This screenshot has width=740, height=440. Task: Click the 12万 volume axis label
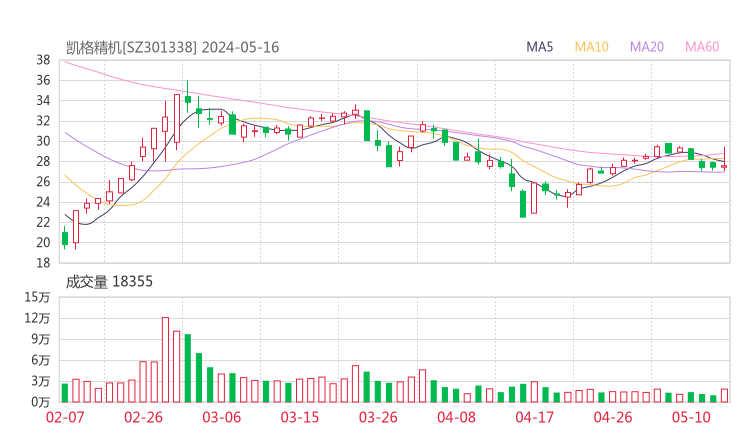(x=37, y=318)
